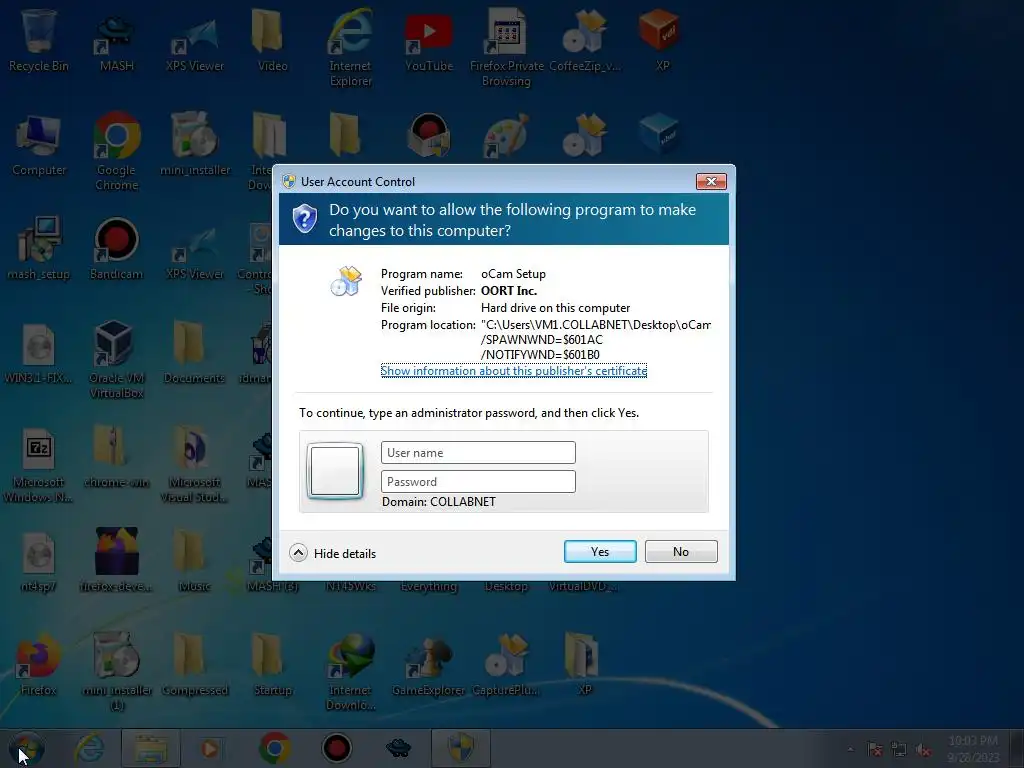The image size is (1024, 768).
Task: Select Documents folder icon
Action: 194,353
